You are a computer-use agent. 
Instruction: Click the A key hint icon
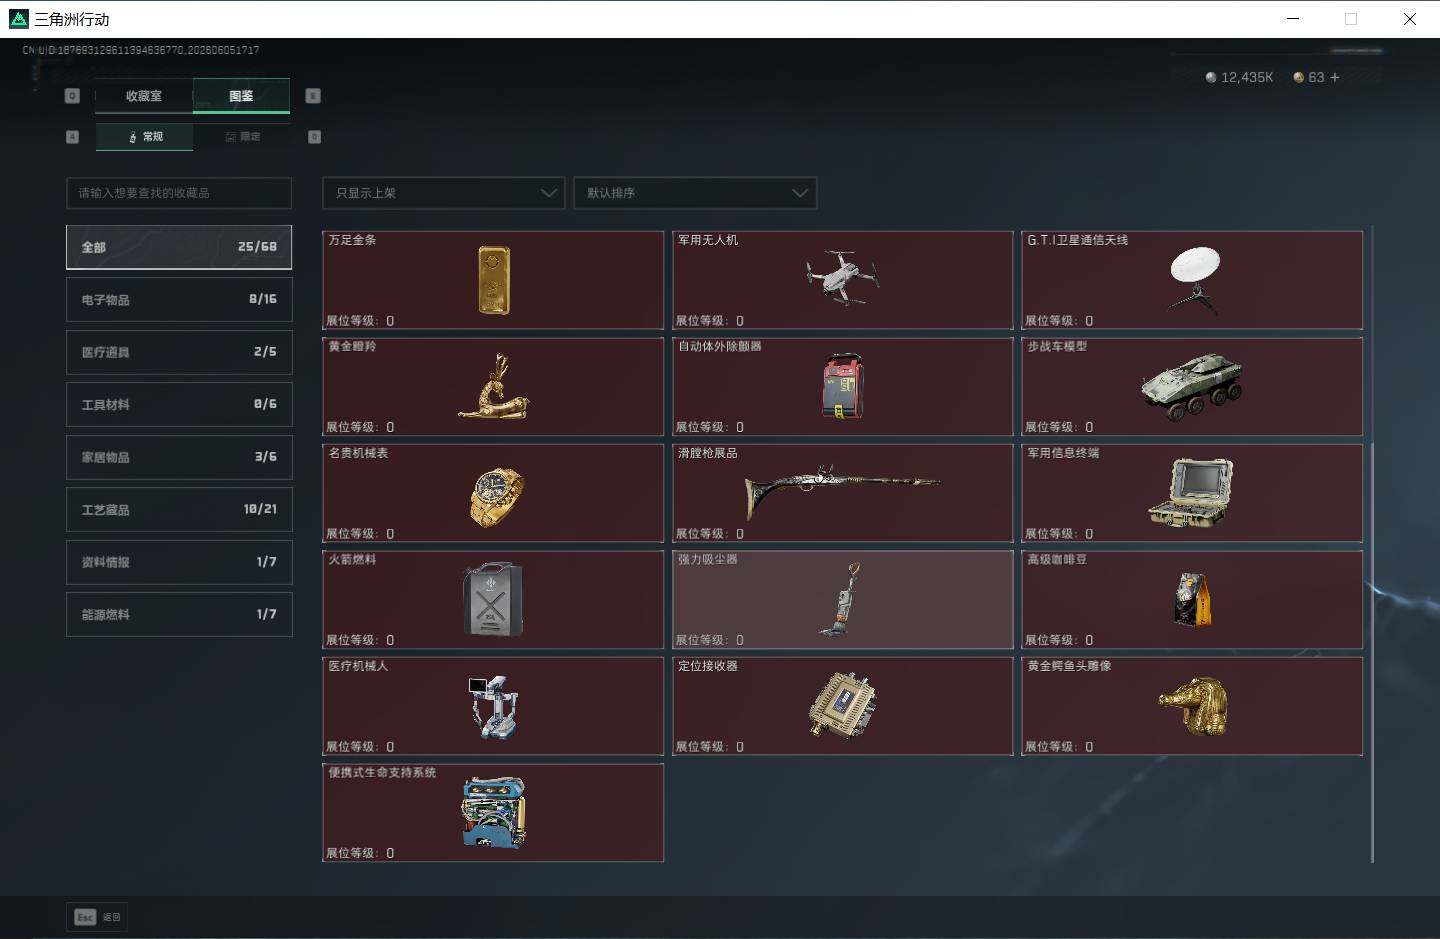[72, 137]
